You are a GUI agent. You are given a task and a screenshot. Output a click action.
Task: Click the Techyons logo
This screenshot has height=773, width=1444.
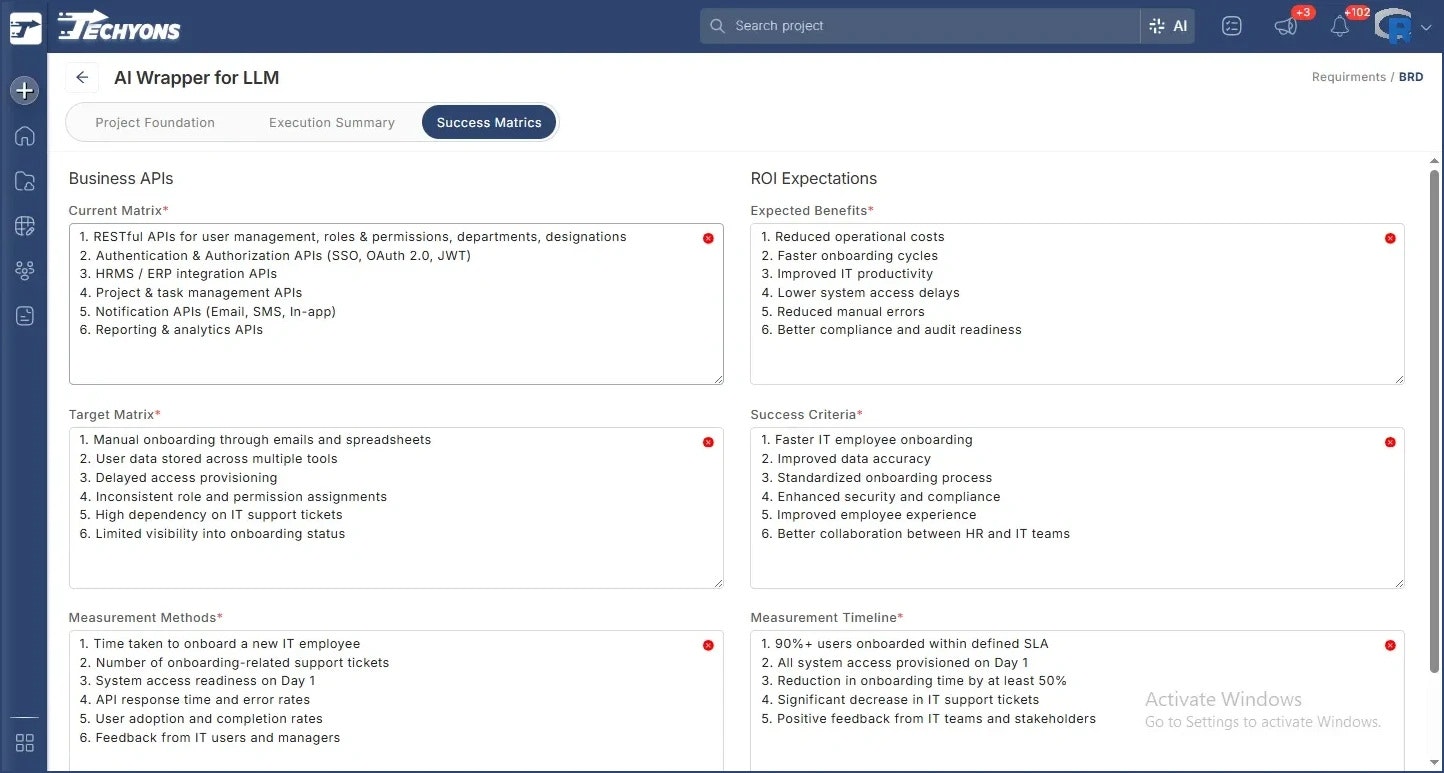pyautogui.click(x=117, y=26)
